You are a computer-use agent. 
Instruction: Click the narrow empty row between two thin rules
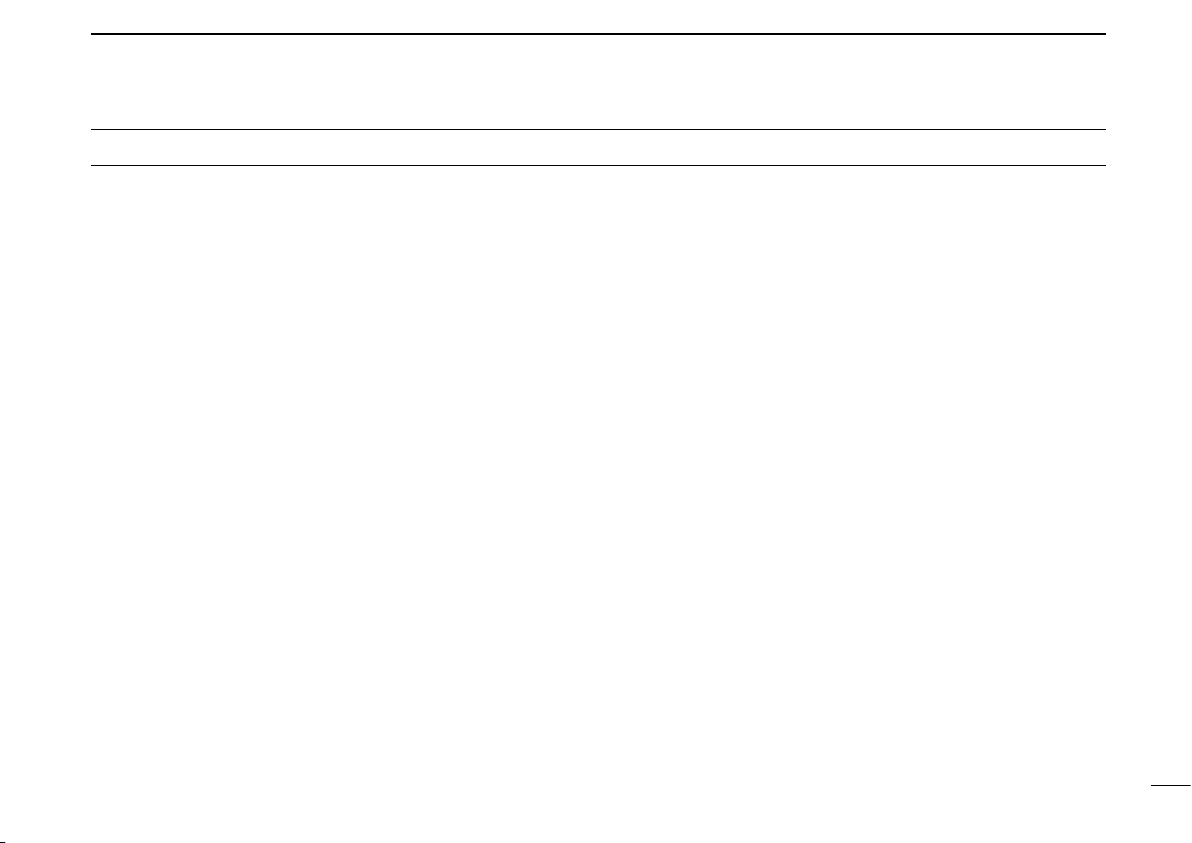598,147
